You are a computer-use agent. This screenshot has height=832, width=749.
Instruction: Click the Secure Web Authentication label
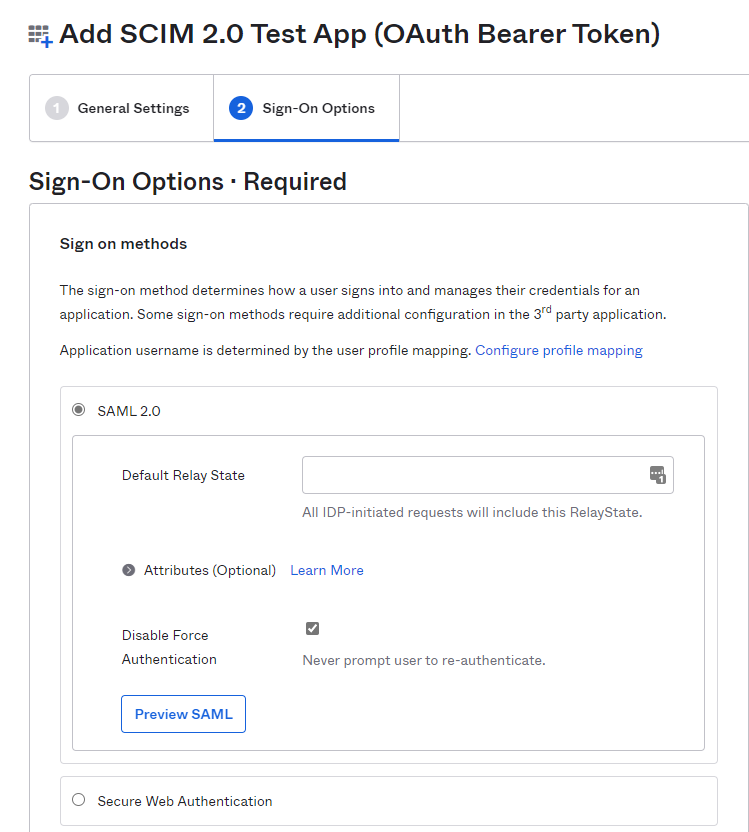185,801
